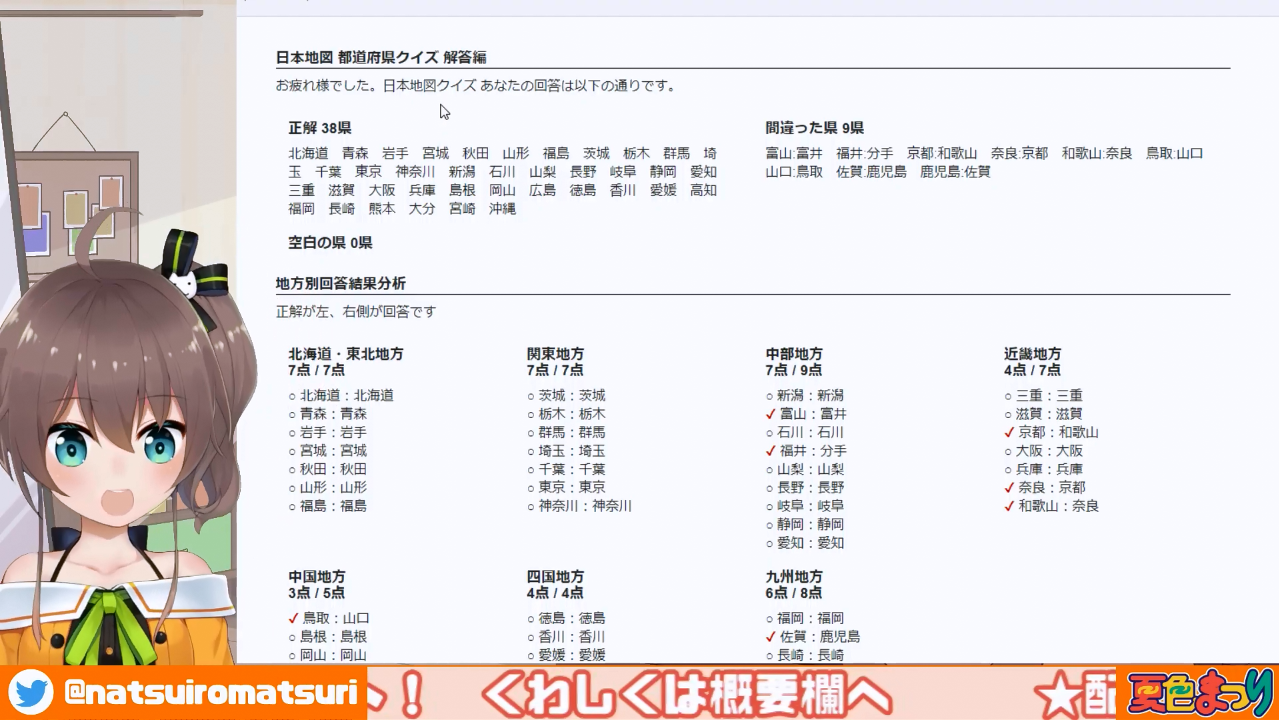
Task: Click 熊本 in the correct-answers list
Action: (382, 209)
